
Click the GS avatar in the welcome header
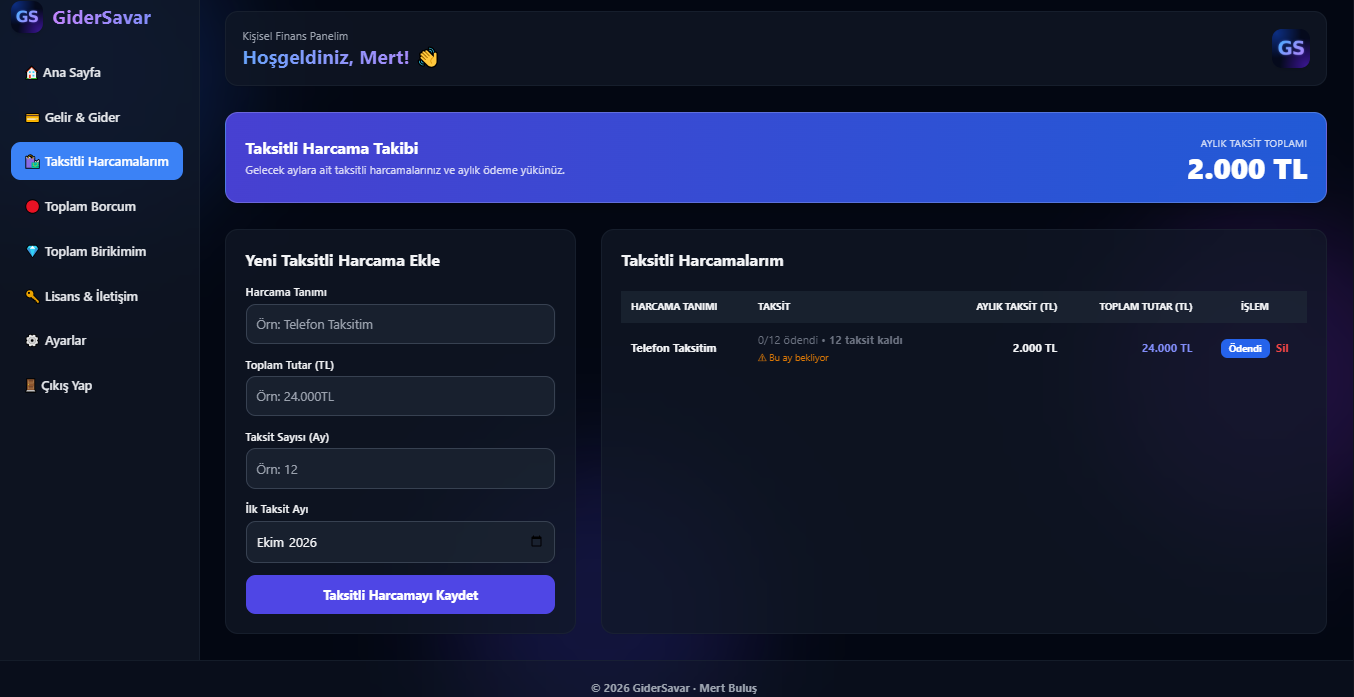click(x=1291, y=48)
